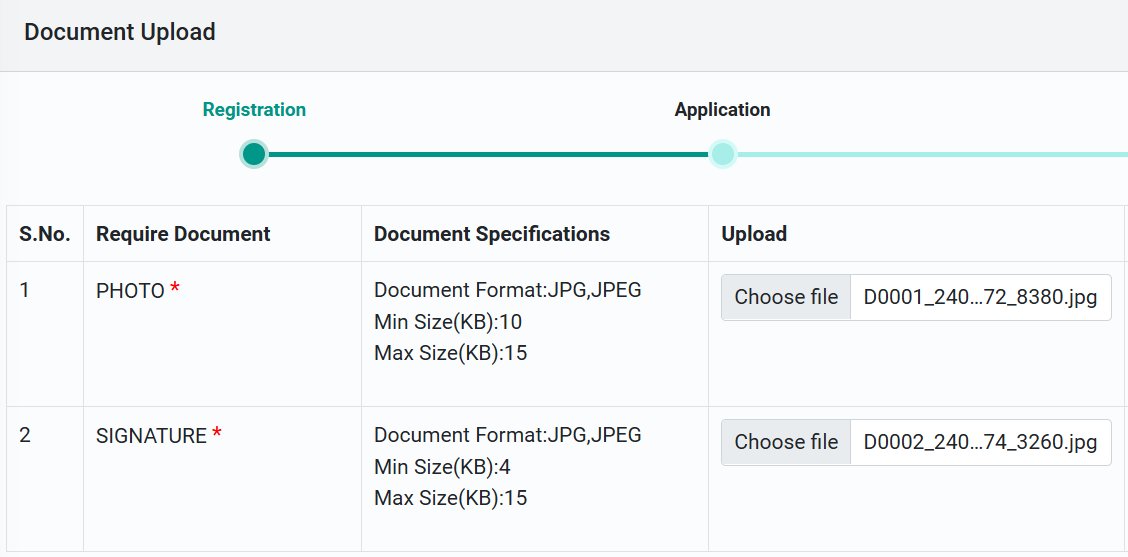Go to the Registration step circle
This screenshot has width=1128, height=557.
(253, 154)
